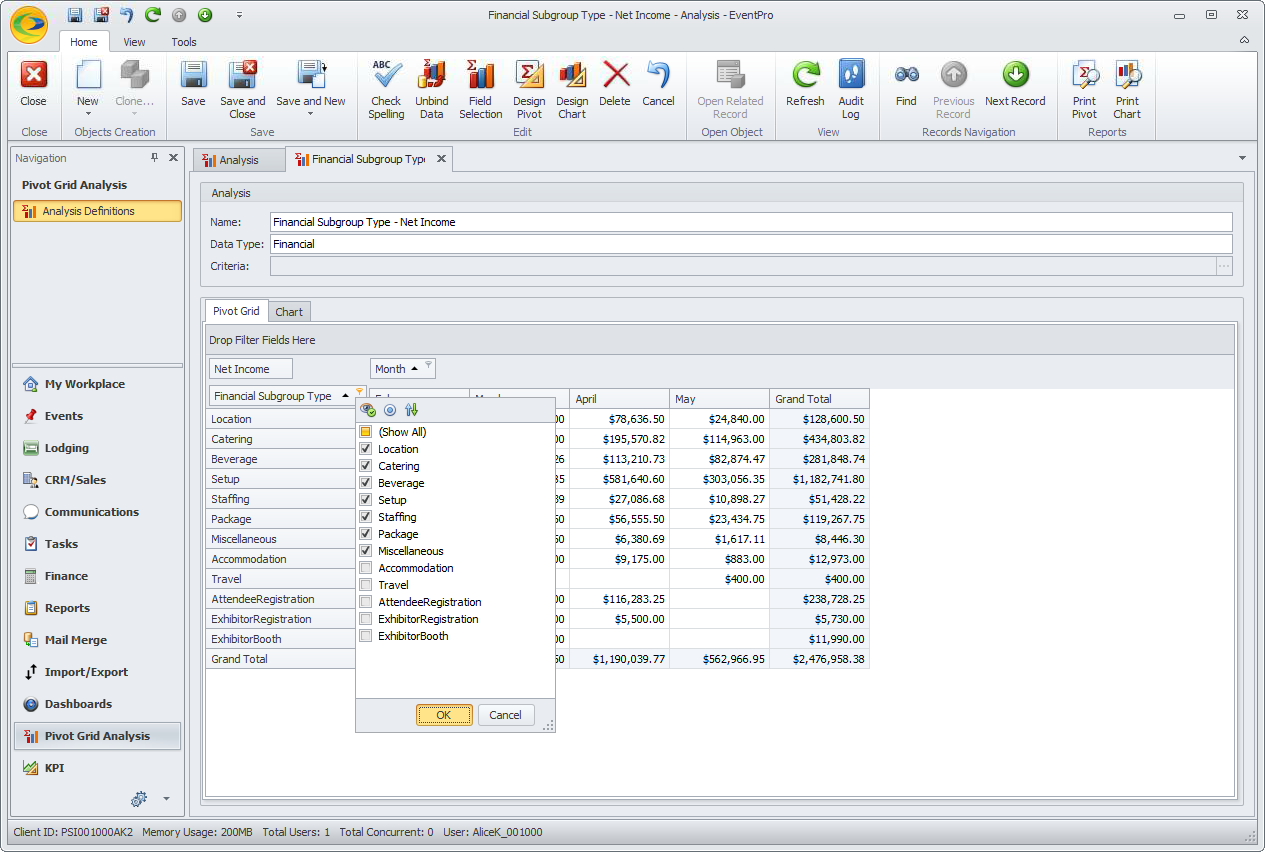Click Cancel in the filter popup

pyautogui.click(x=506, y=715)
